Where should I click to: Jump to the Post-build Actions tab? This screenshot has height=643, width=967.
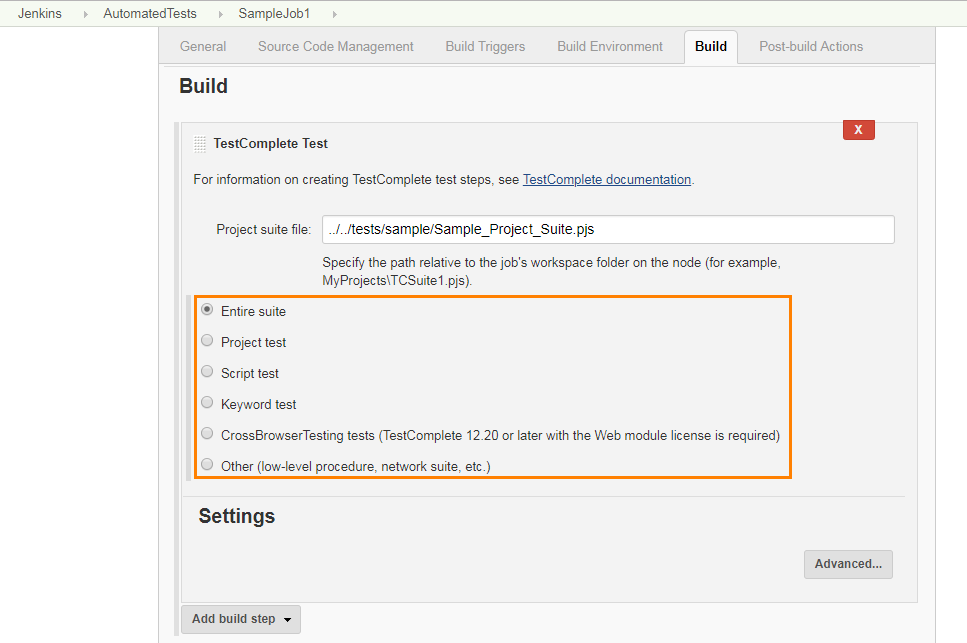tap(811, 47)
